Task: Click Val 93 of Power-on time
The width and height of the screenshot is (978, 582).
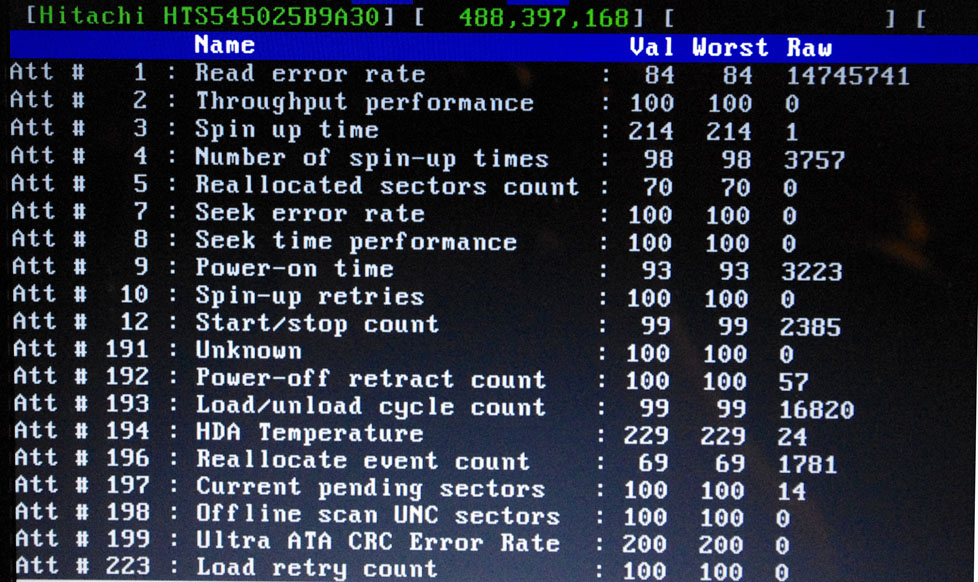Action: [x=656, y=271]
